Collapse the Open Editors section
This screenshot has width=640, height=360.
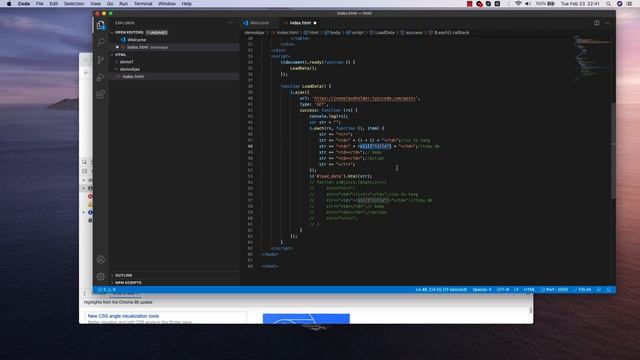tap(129, 32)
